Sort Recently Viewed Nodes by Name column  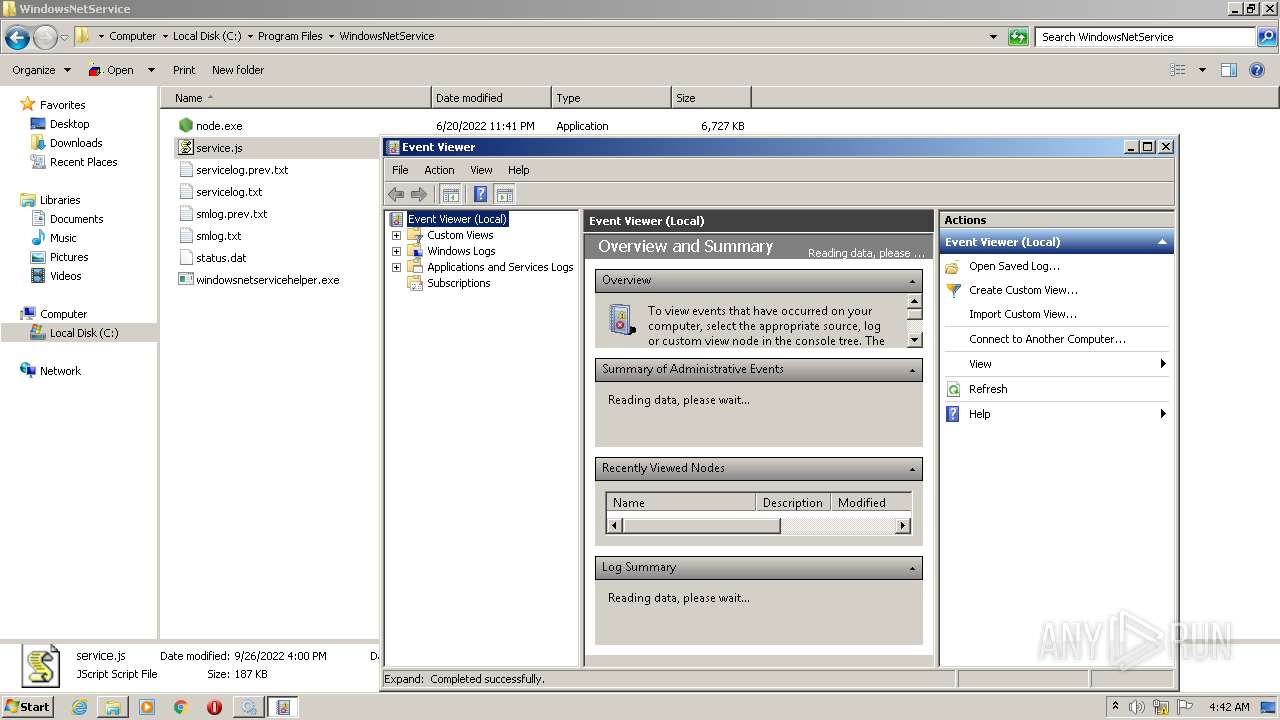681,503
